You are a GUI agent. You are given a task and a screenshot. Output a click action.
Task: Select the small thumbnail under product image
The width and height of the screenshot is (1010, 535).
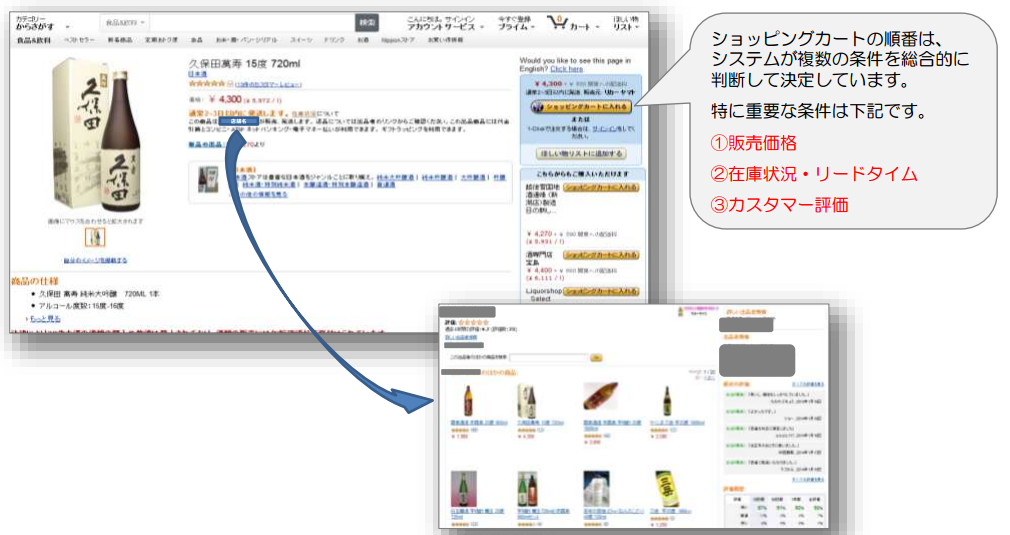[x=95, y=238]
